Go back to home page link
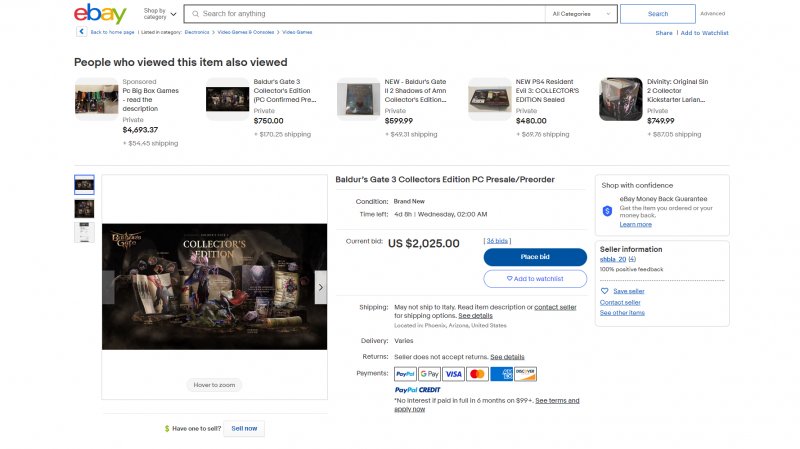This screenshot has width=800, height=449. [x=112, y=32]
